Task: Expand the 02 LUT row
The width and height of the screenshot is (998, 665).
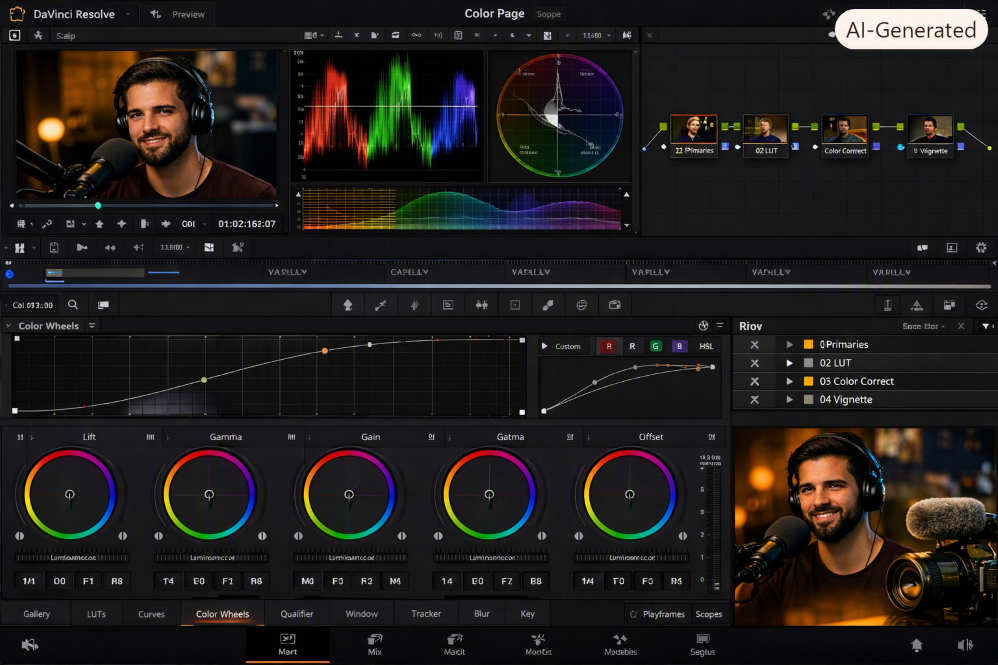Action: coord(789,363)
